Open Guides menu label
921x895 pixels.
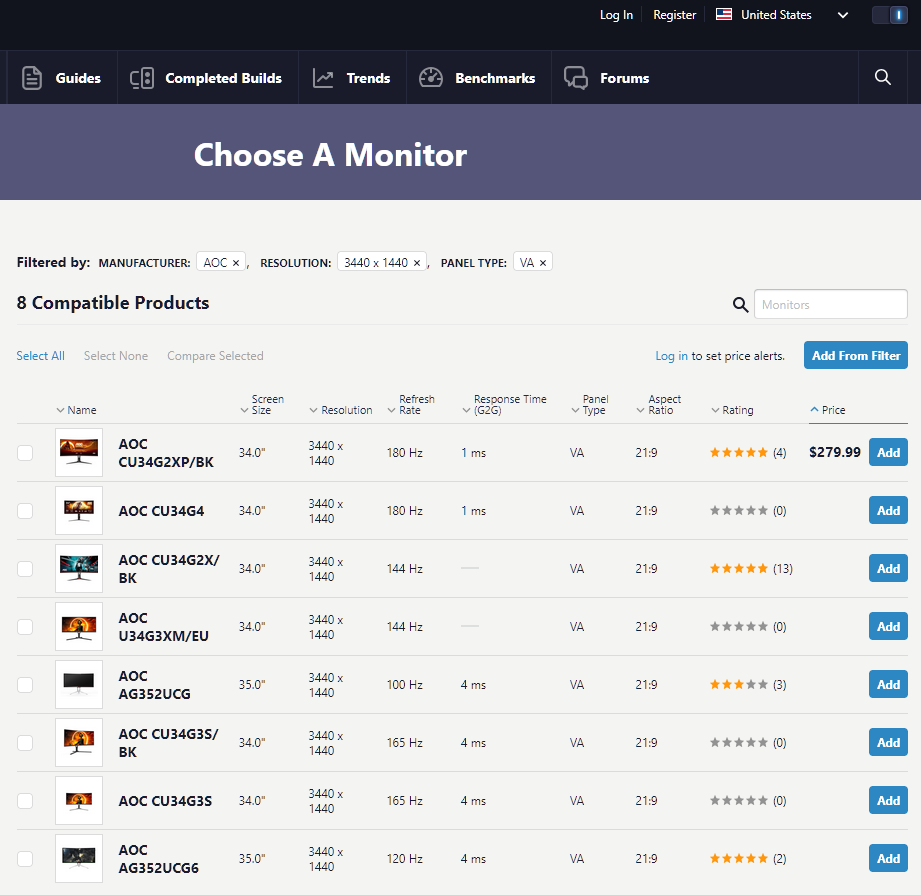(x=78, y=78)
